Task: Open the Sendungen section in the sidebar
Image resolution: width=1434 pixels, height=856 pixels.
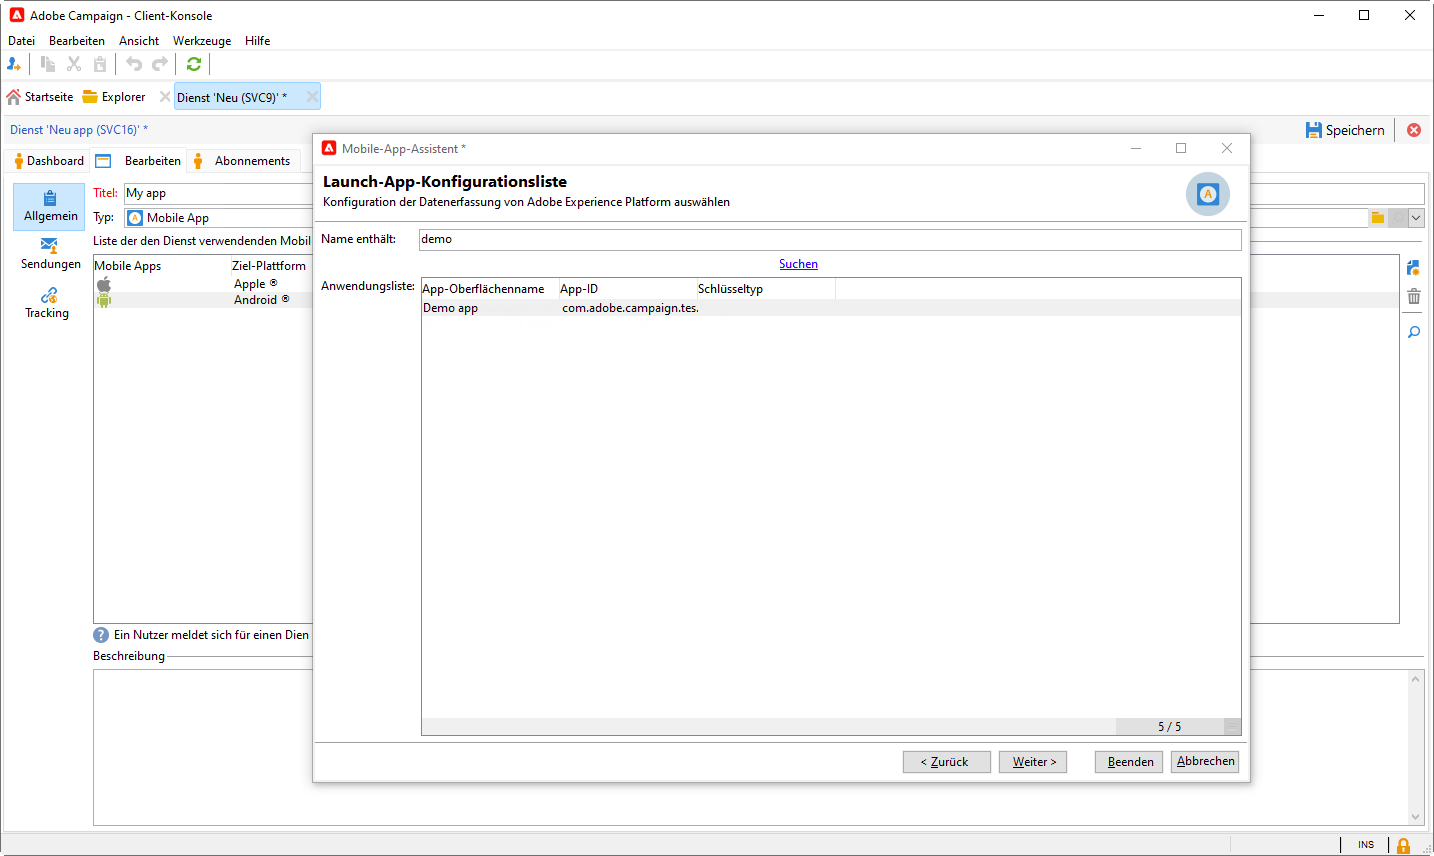Action: [x=50, y=254]
